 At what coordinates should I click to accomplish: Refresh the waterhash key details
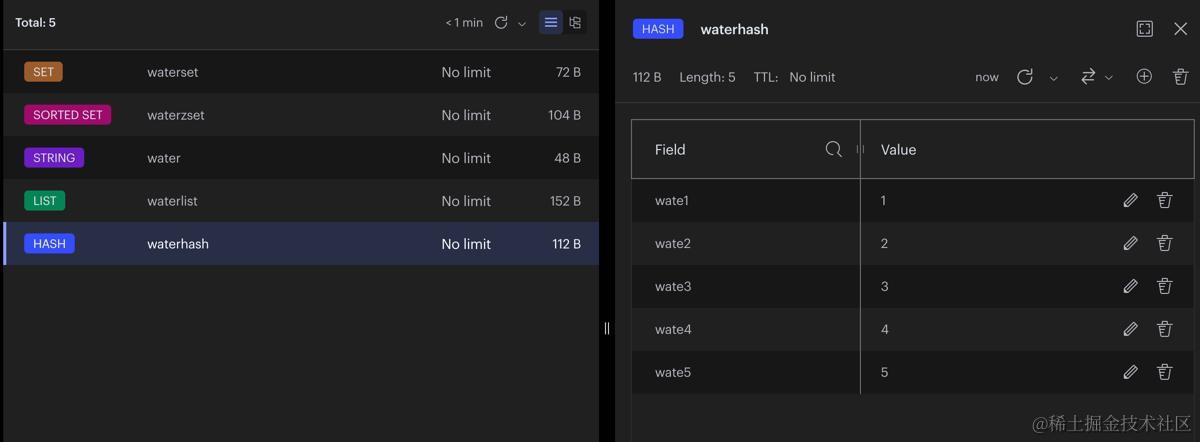tap(1025, 77)
